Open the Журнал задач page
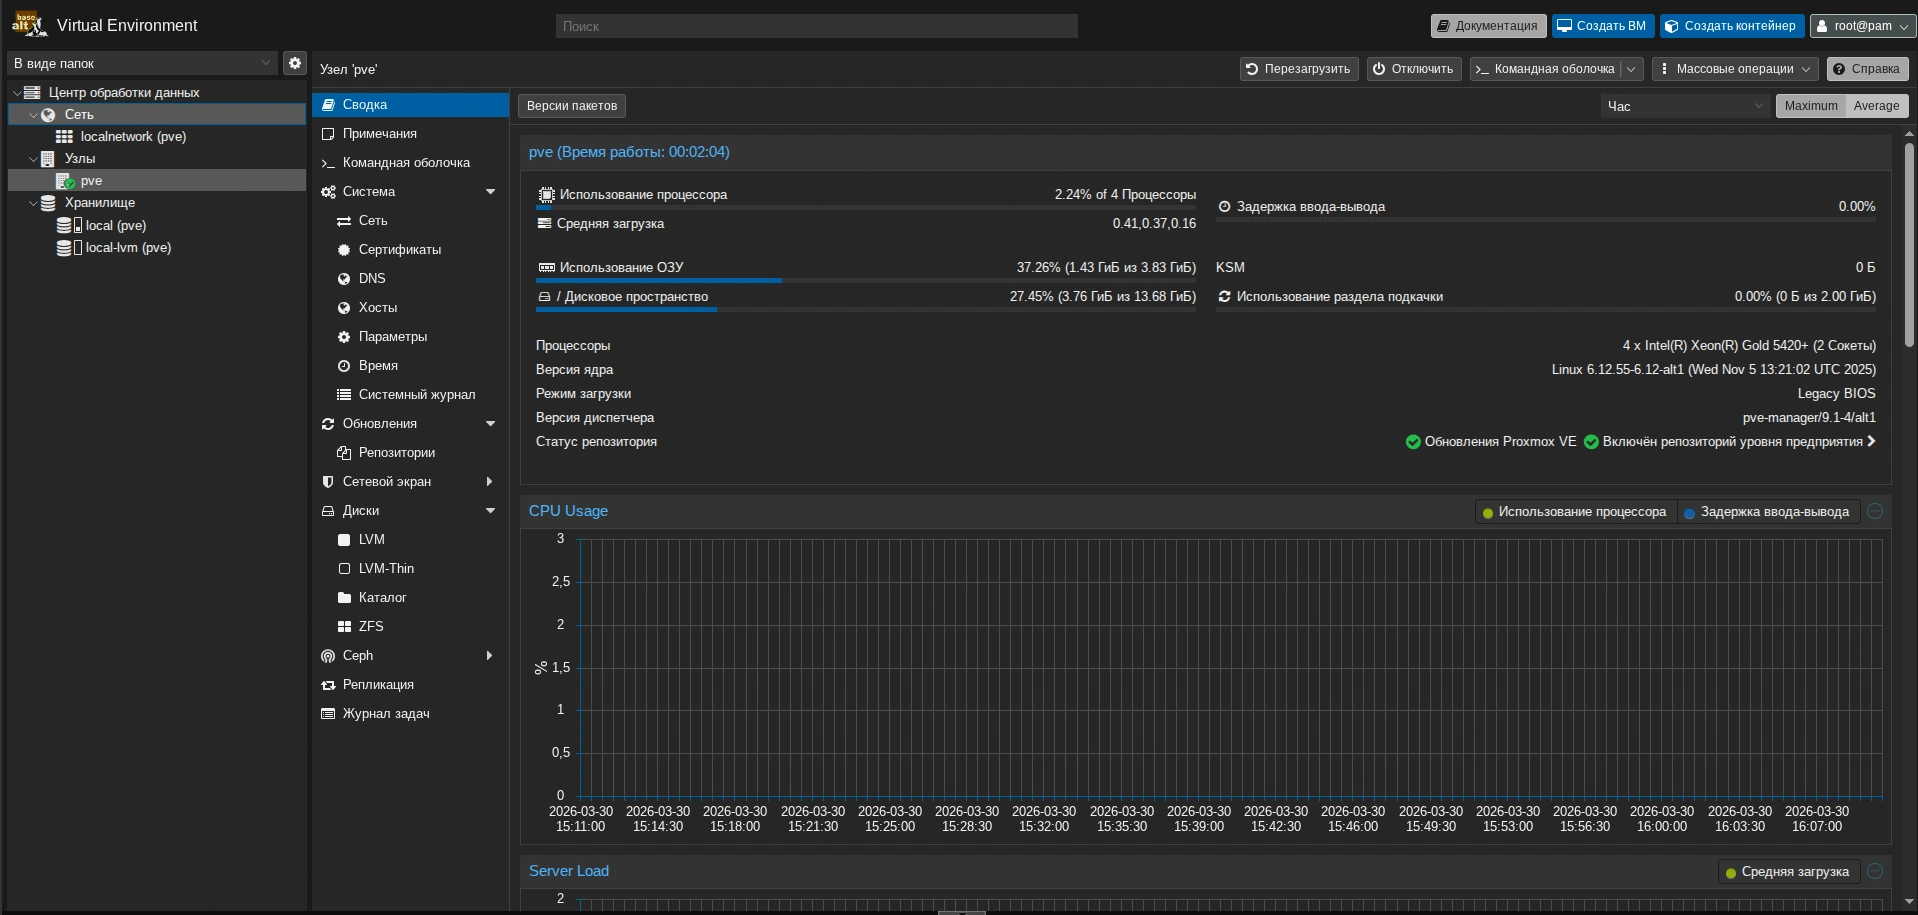 (410, 714)
